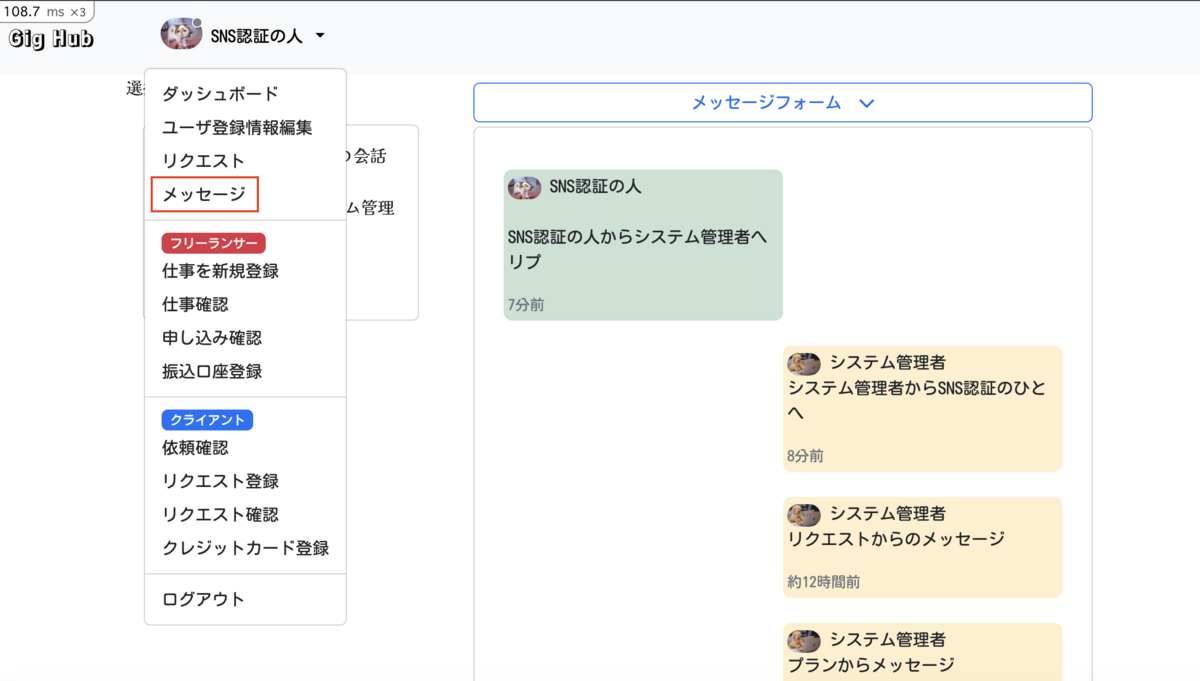Expand the メッセージフォーム section chevron

(x=867, y=102)
